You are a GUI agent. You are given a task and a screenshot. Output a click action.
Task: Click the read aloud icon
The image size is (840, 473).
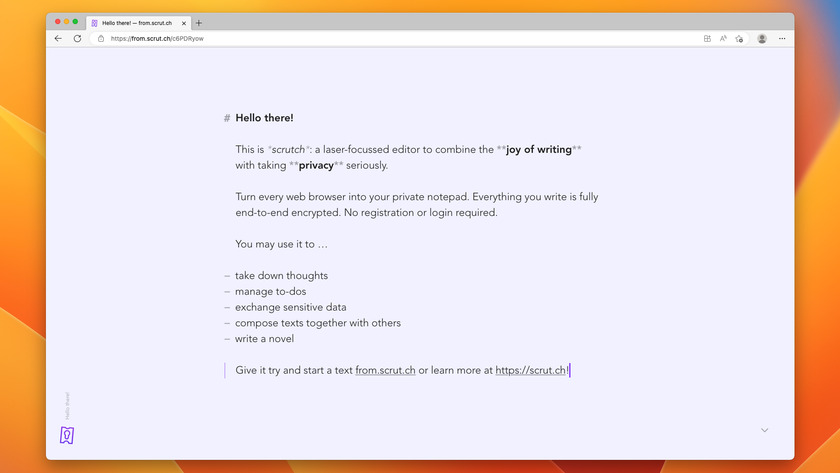723,39
